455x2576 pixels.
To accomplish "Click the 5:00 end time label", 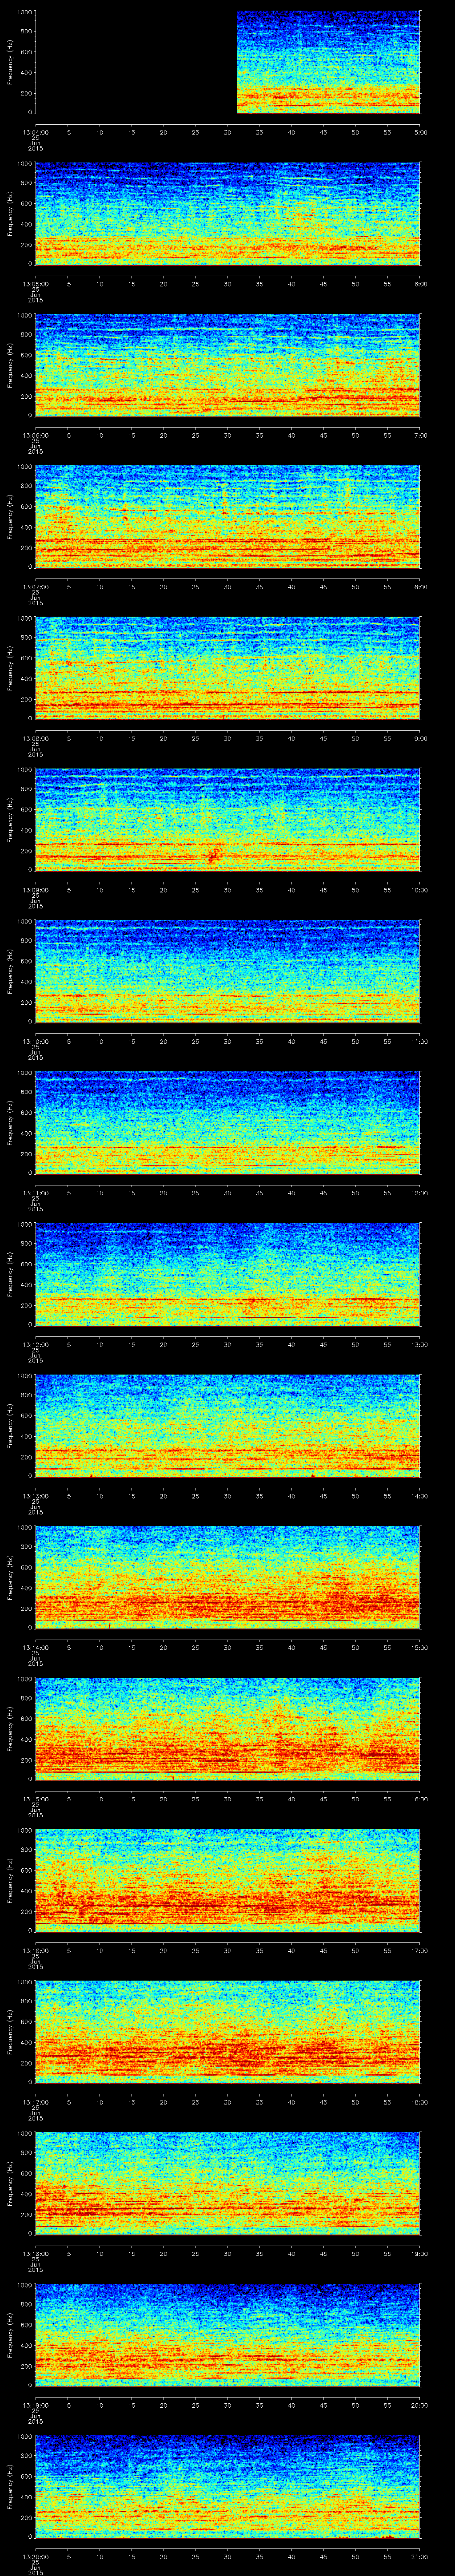I will (420, 132).
